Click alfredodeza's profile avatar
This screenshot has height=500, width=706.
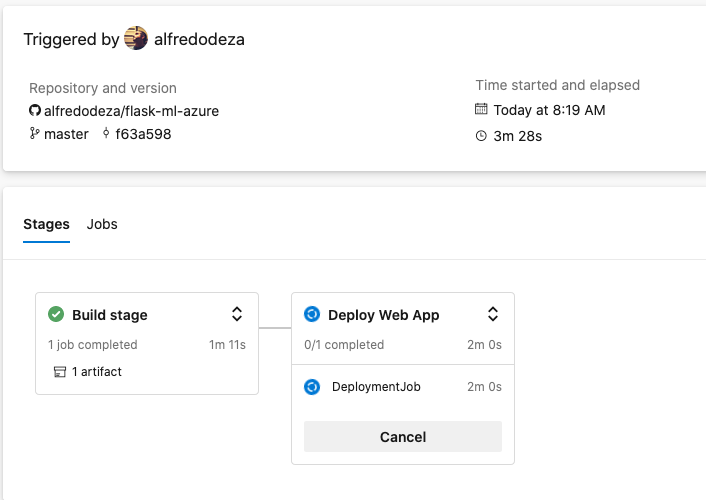click(x=136, y=39)
